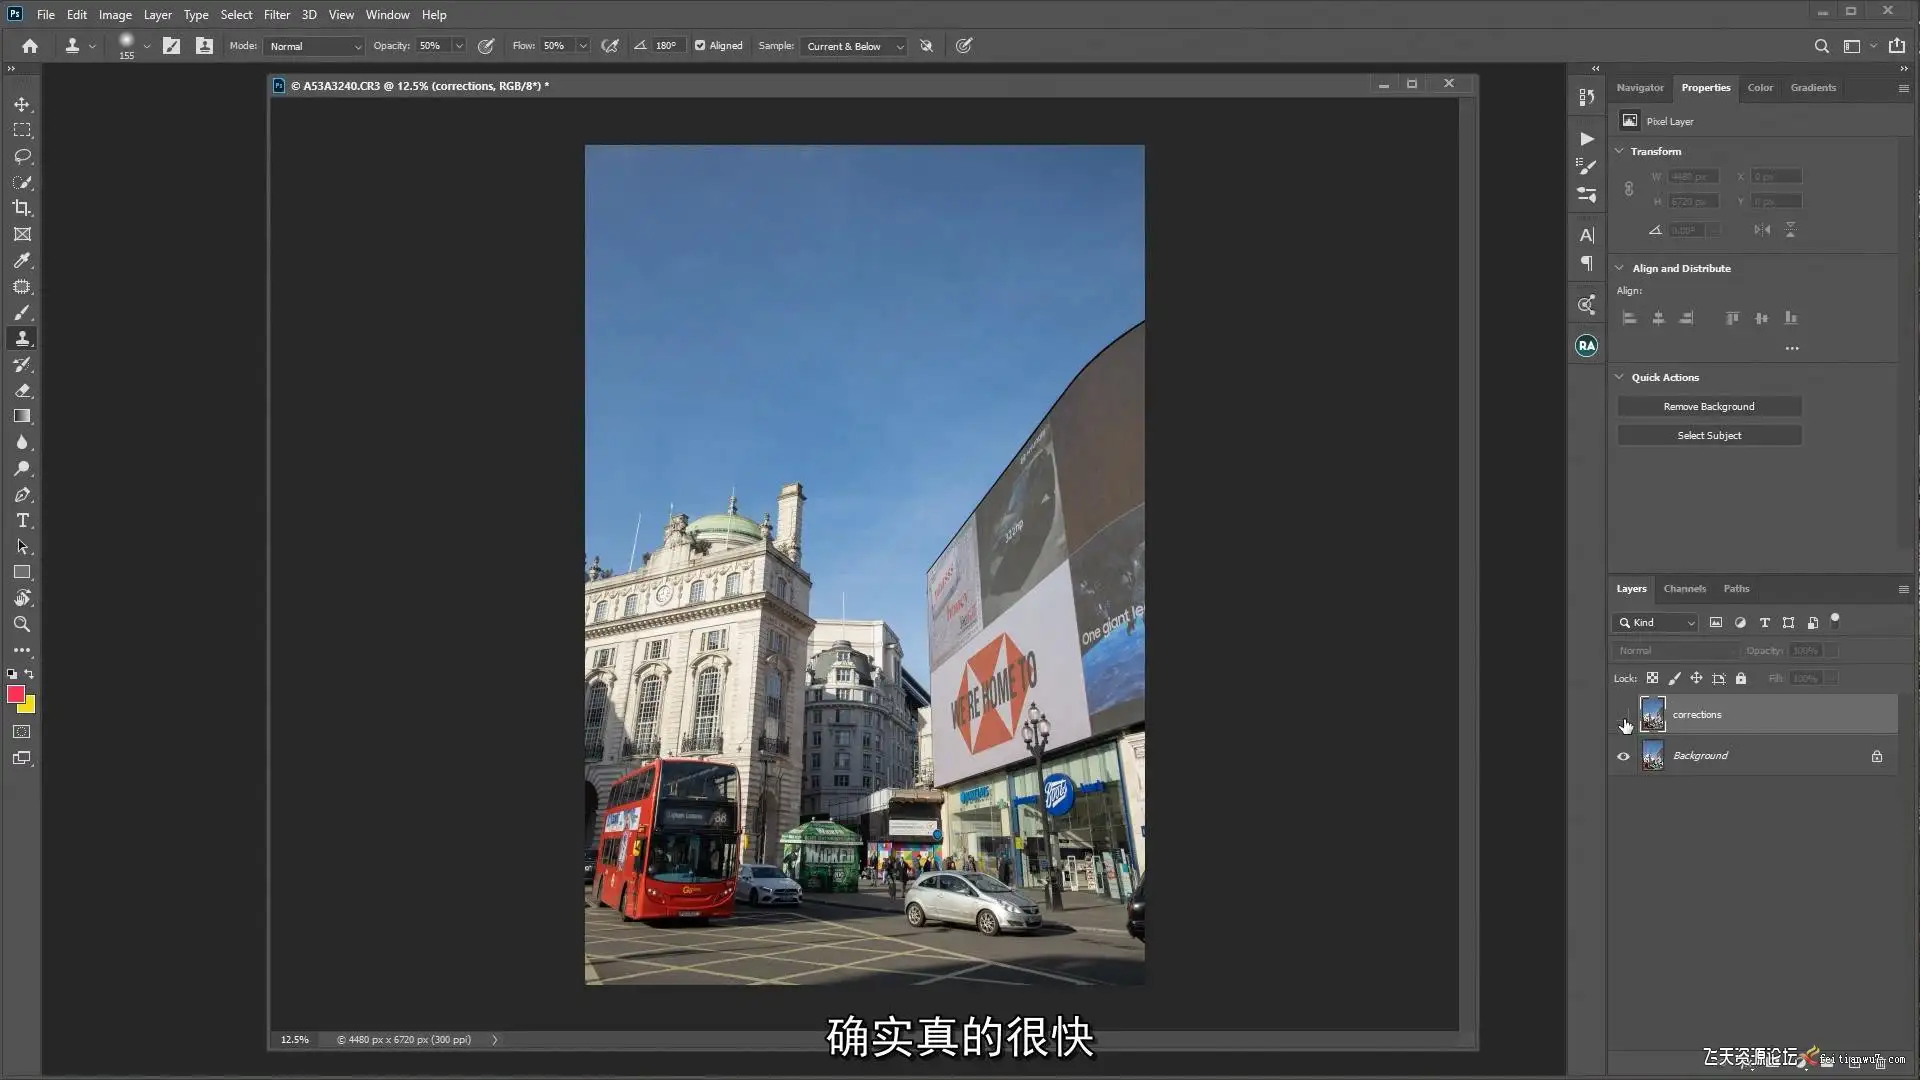Image resolution: width=1920 pixels, height=1080 pixels.
Task: Hide the Background layer
Action: click(1623, 756)
